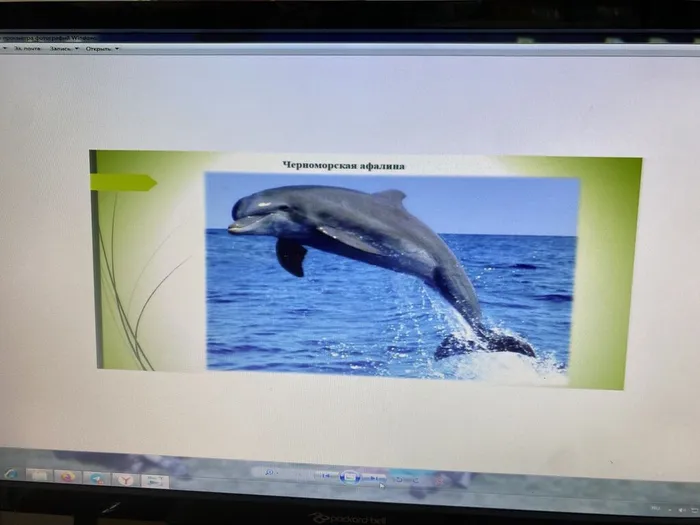Click the Эл. почта toolbar item
This screenshot has height=525, width=700.
click(27, 48)
